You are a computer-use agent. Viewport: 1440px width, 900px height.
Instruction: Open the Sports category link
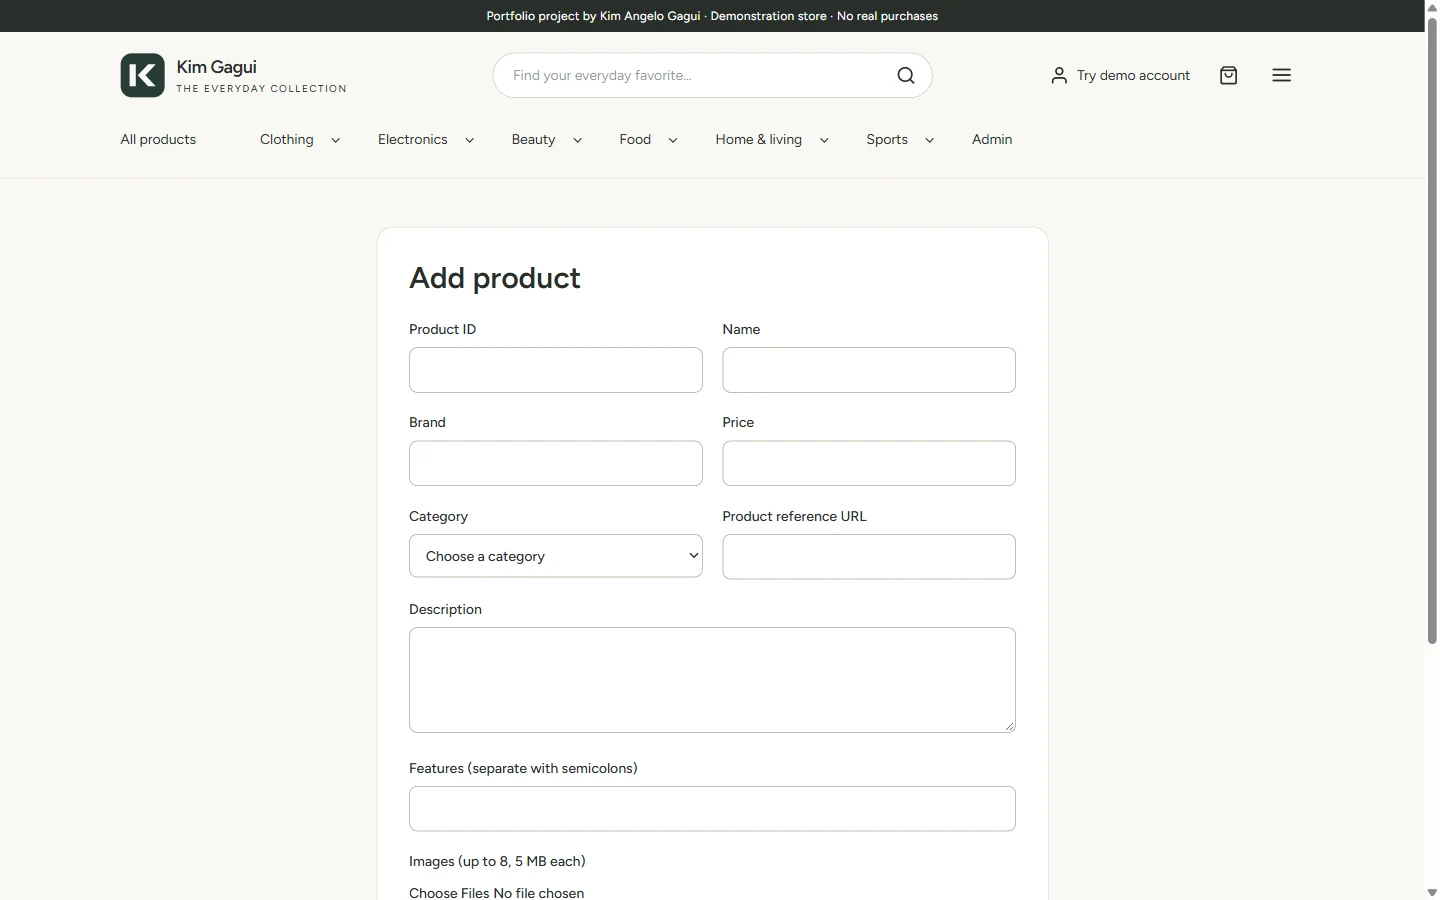(x=887, y=139)
